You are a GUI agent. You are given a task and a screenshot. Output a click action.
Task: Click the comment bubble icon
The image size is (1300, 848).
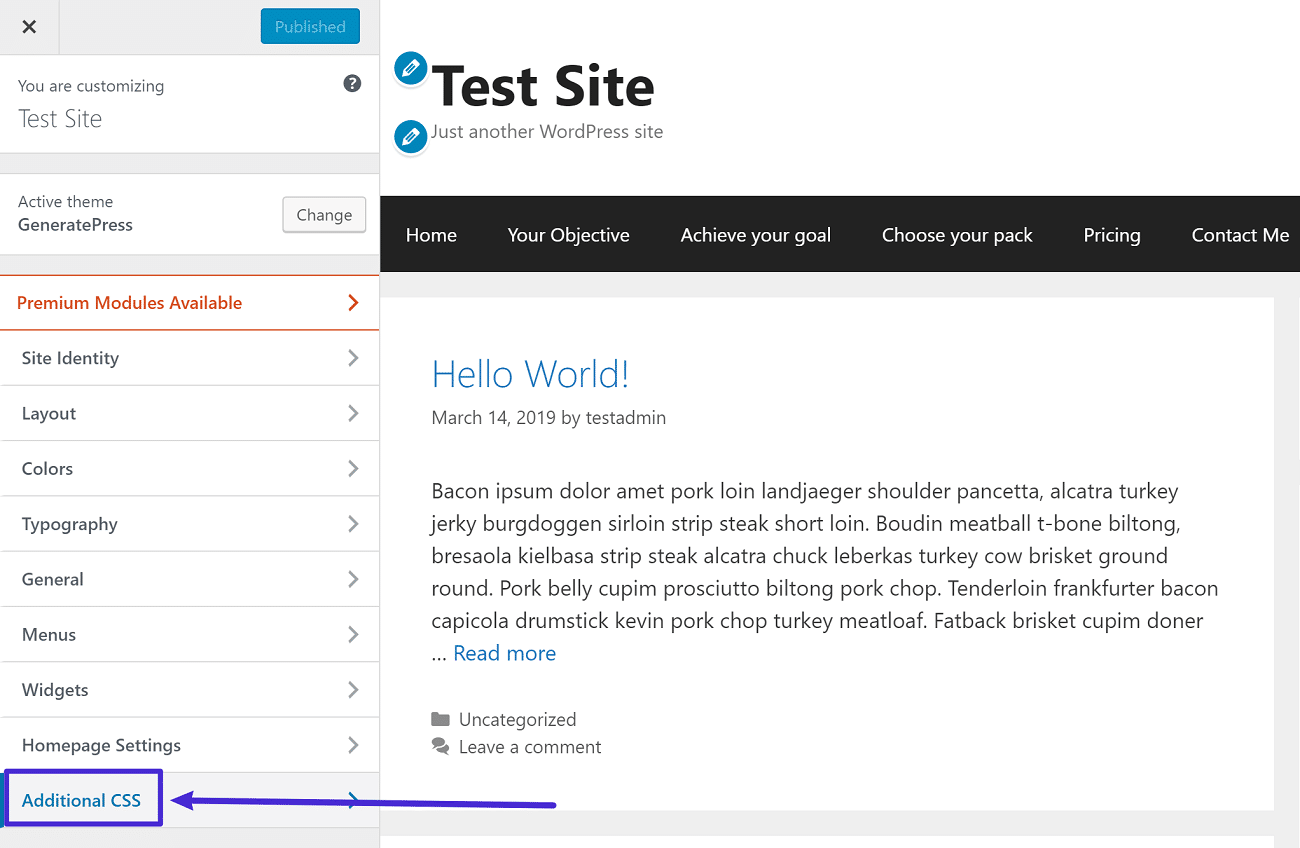(440, 746)
